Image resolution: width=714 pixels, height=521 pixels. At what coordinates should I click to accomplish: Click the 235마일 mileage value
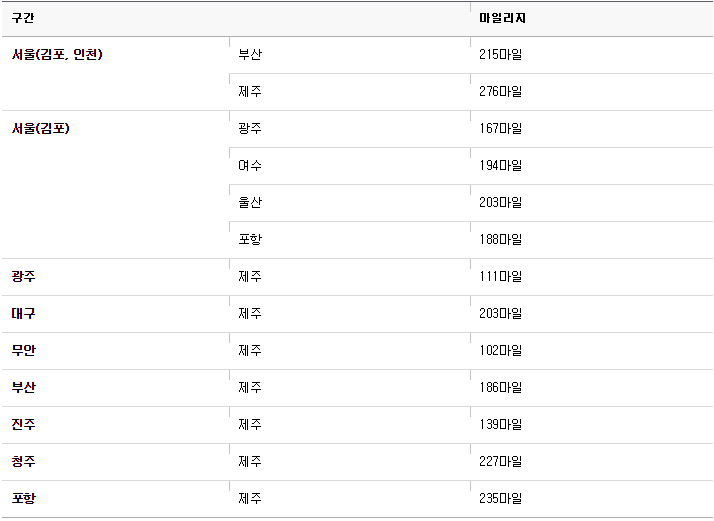500,498
